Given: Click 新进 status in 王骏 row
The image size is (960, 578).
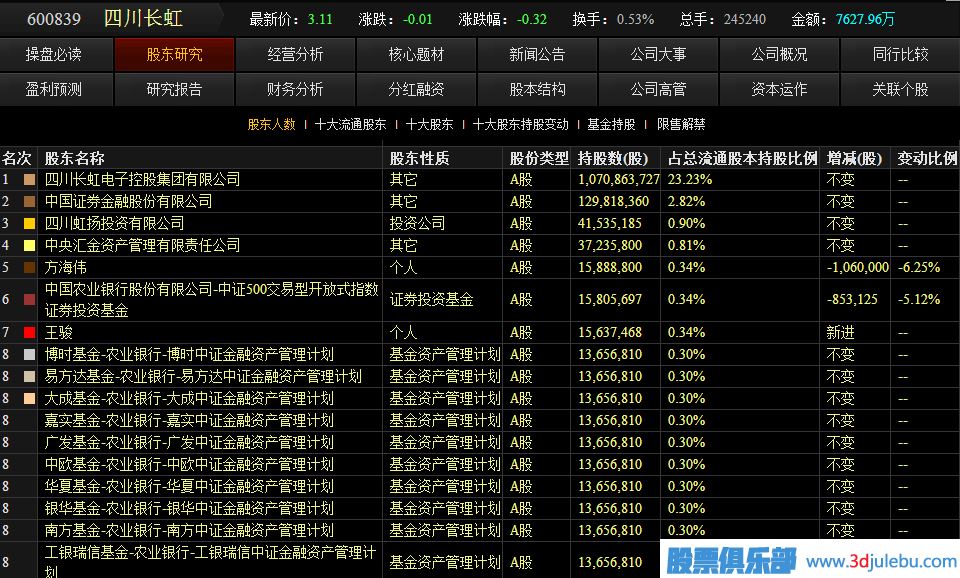Looking at the screenshot, I should pyautogui.click(x=840, y=332).
